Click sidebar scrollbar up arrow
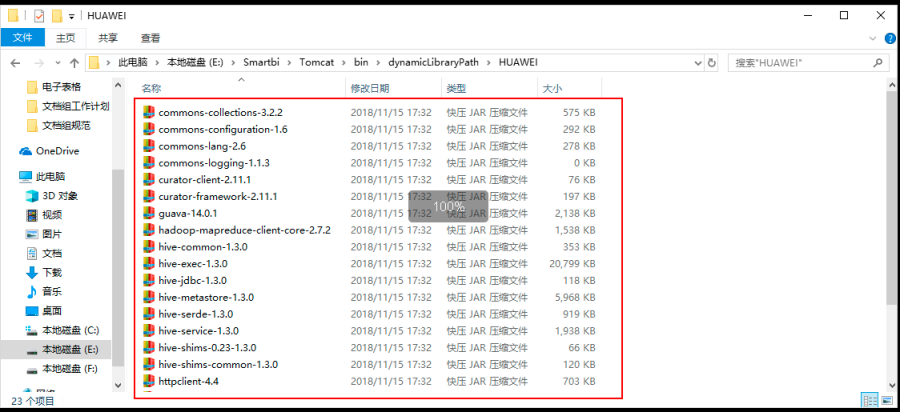The width and height of the screenshot is (900, 412). pos(118,85)
